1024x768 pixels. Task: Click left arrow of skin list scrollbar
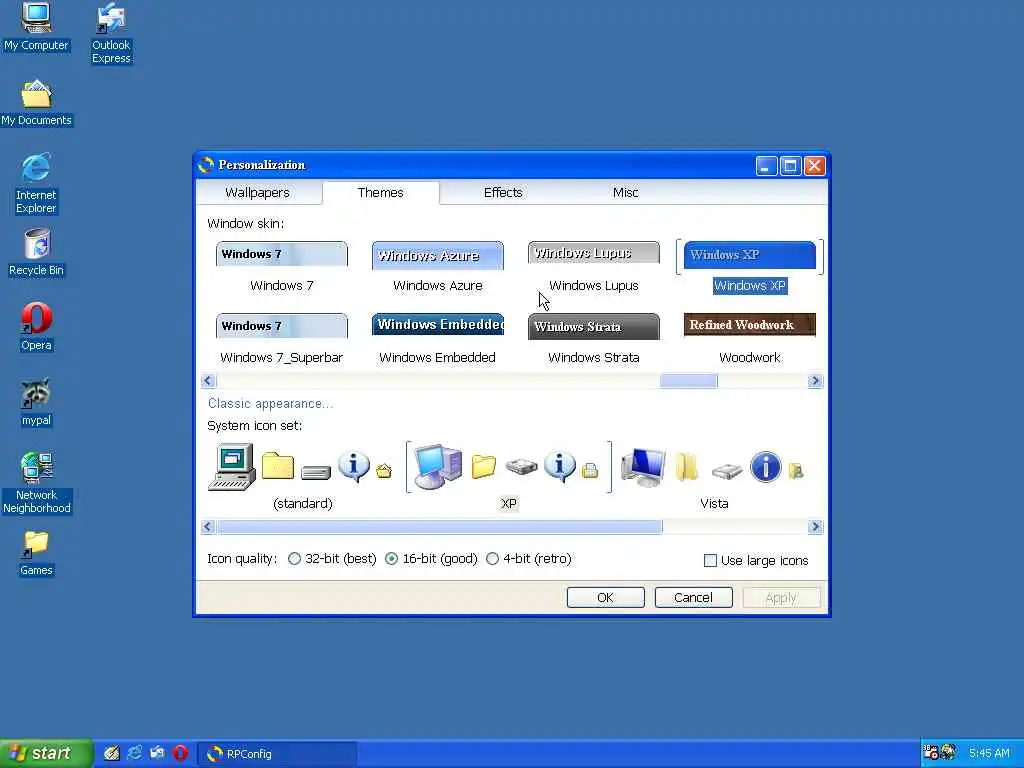208,381
